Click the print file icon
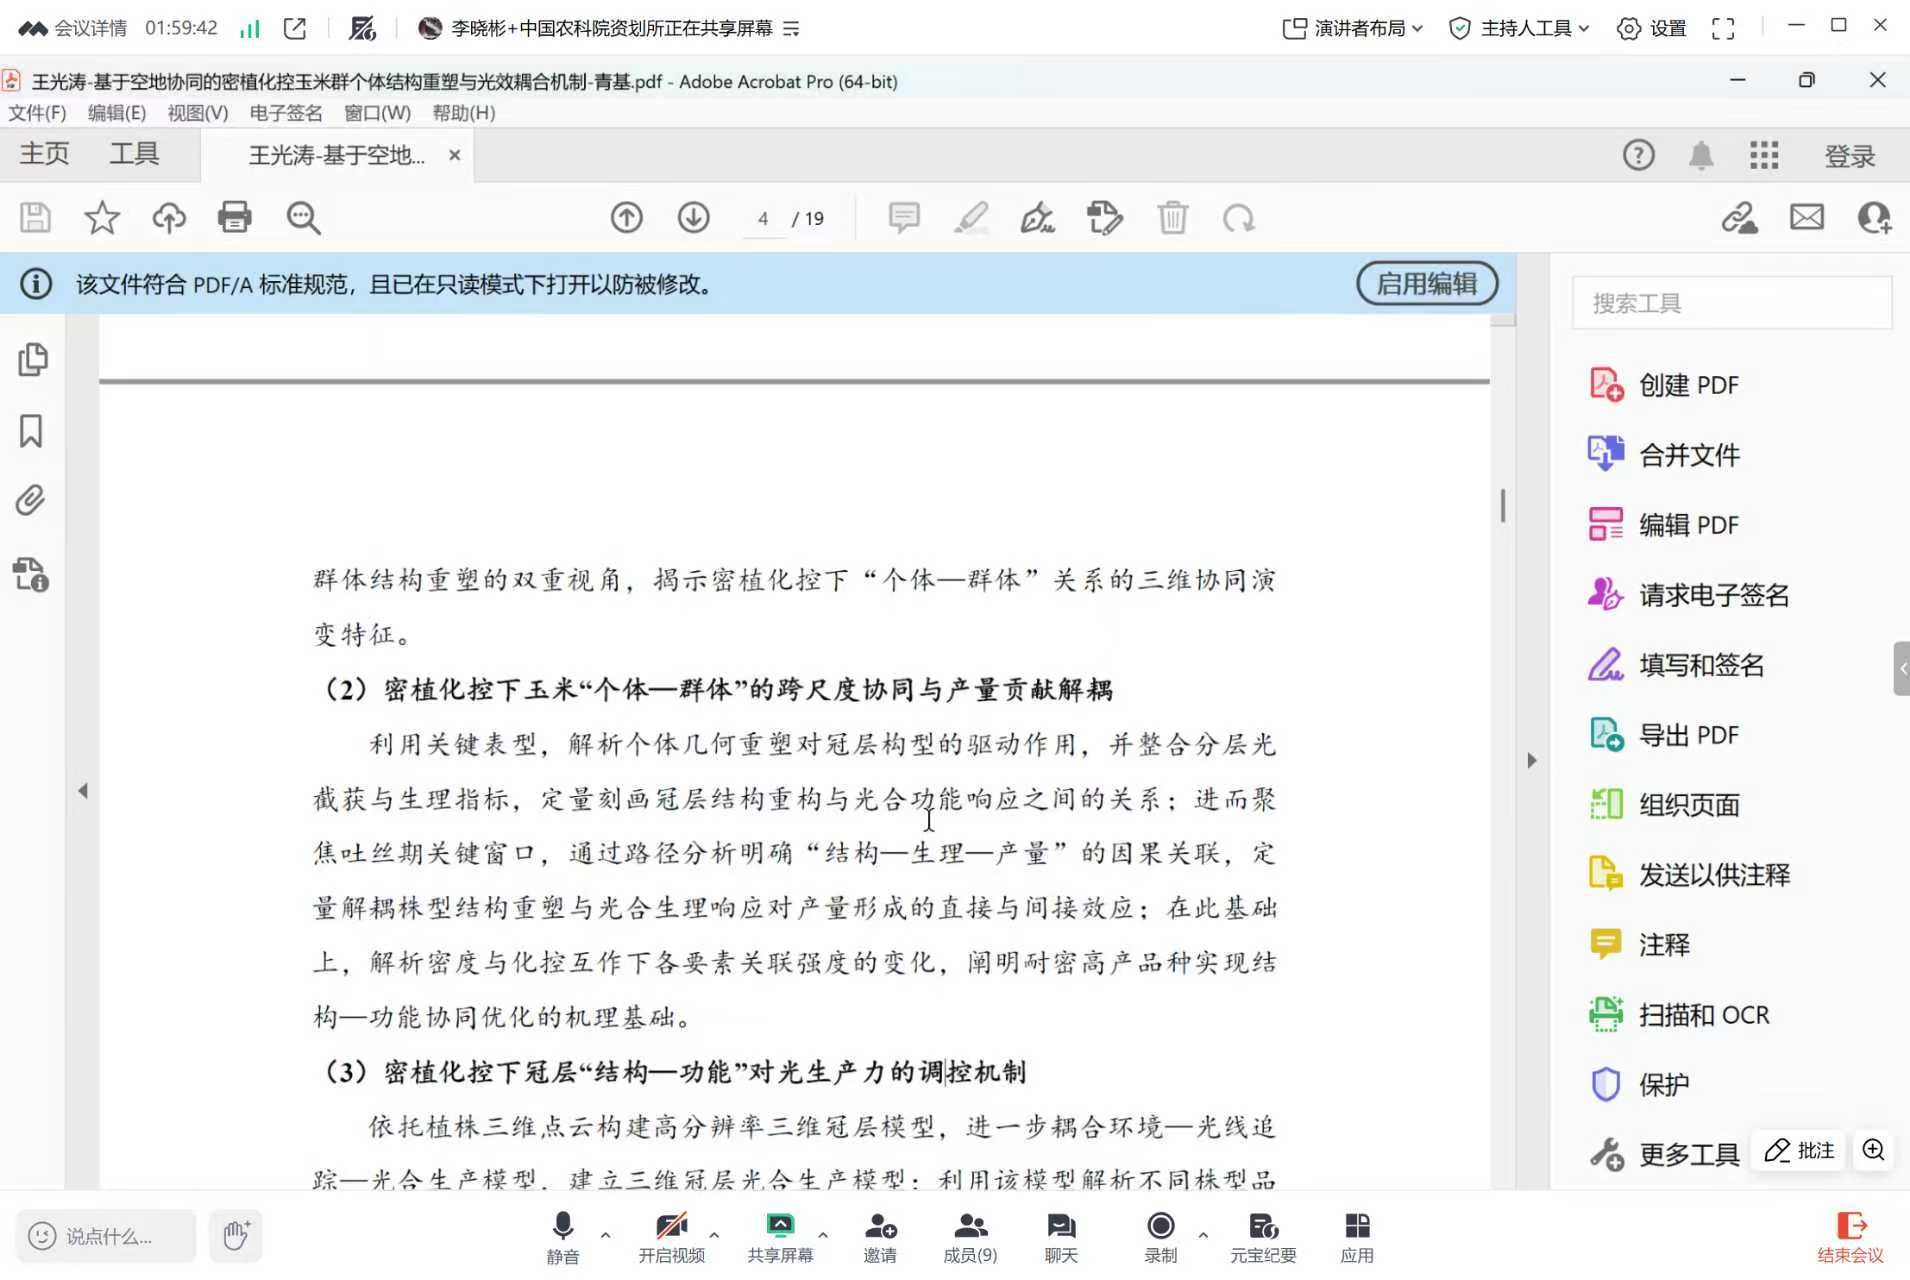This screenshot has height=1280, width=1910. pos(234,217)
